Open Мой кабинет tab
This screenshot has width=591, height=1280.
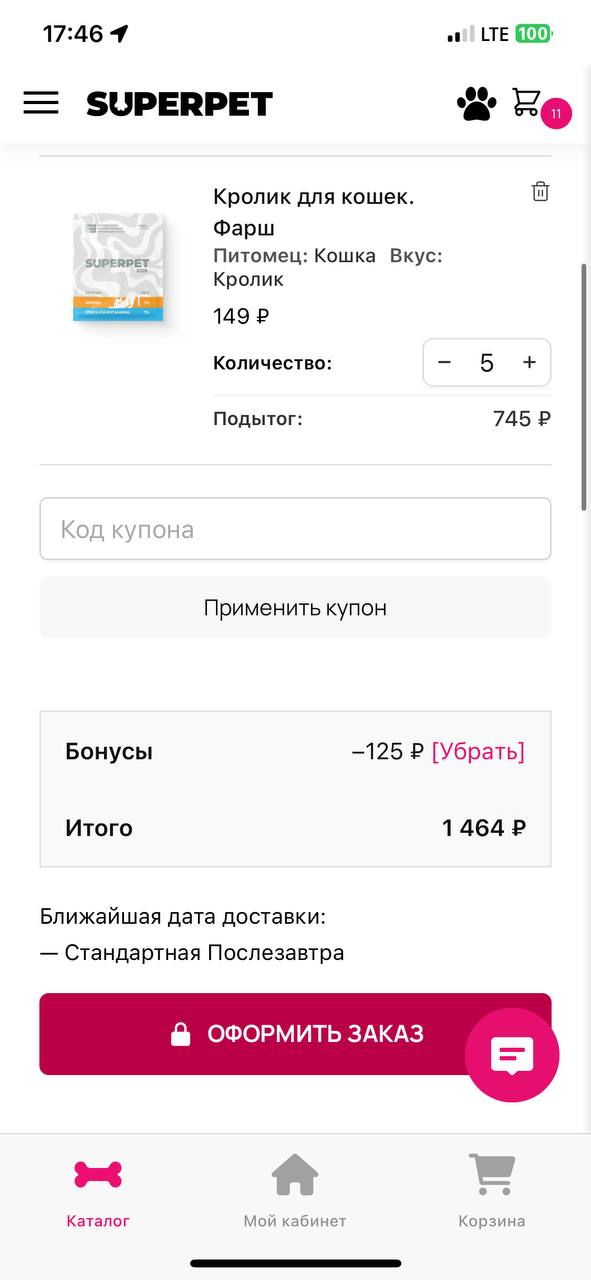click(x=295, y=1192)
